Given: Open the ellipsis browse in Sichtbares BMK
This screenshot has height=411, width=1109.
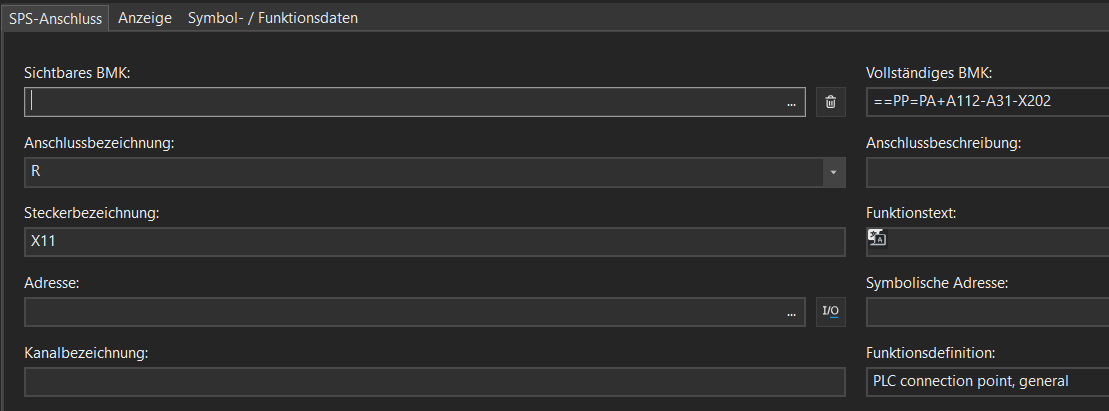Looking at the screenshot, I should (791, 103).
